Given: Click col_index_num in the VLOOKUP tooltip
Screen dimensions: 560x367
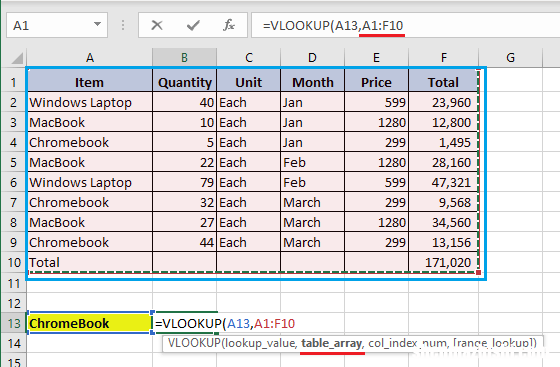Looking at the screenshot, I should click(407, 343).
